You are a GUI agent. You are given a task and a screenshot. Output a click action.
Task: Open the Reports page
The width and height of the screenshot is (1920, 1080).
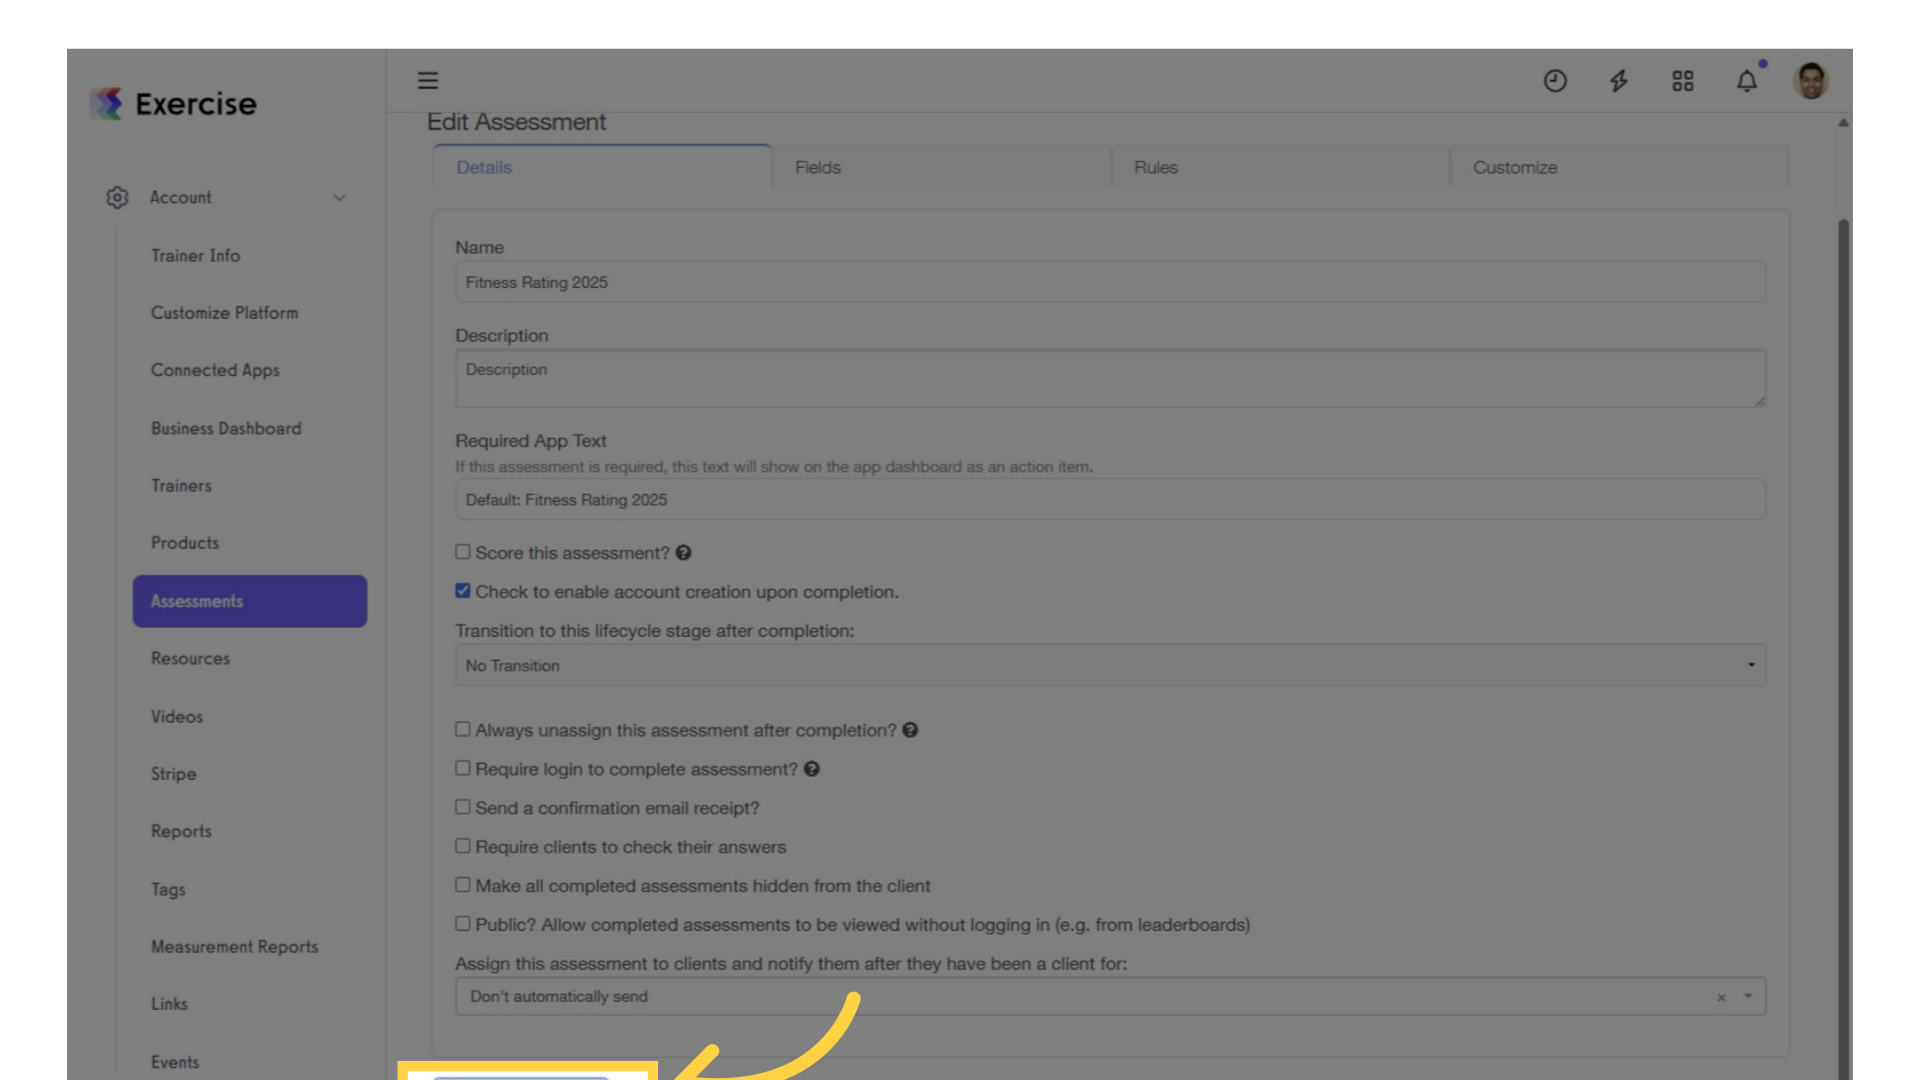tap(181, 831)
